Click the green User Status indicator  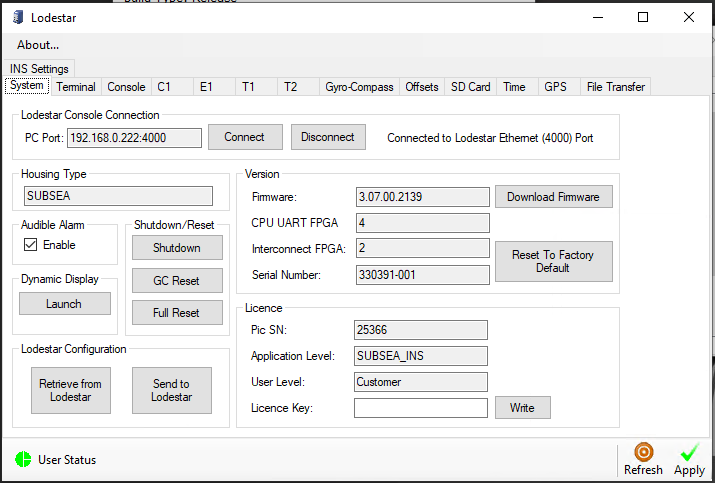pyautogui.click(x=23, y=460)
